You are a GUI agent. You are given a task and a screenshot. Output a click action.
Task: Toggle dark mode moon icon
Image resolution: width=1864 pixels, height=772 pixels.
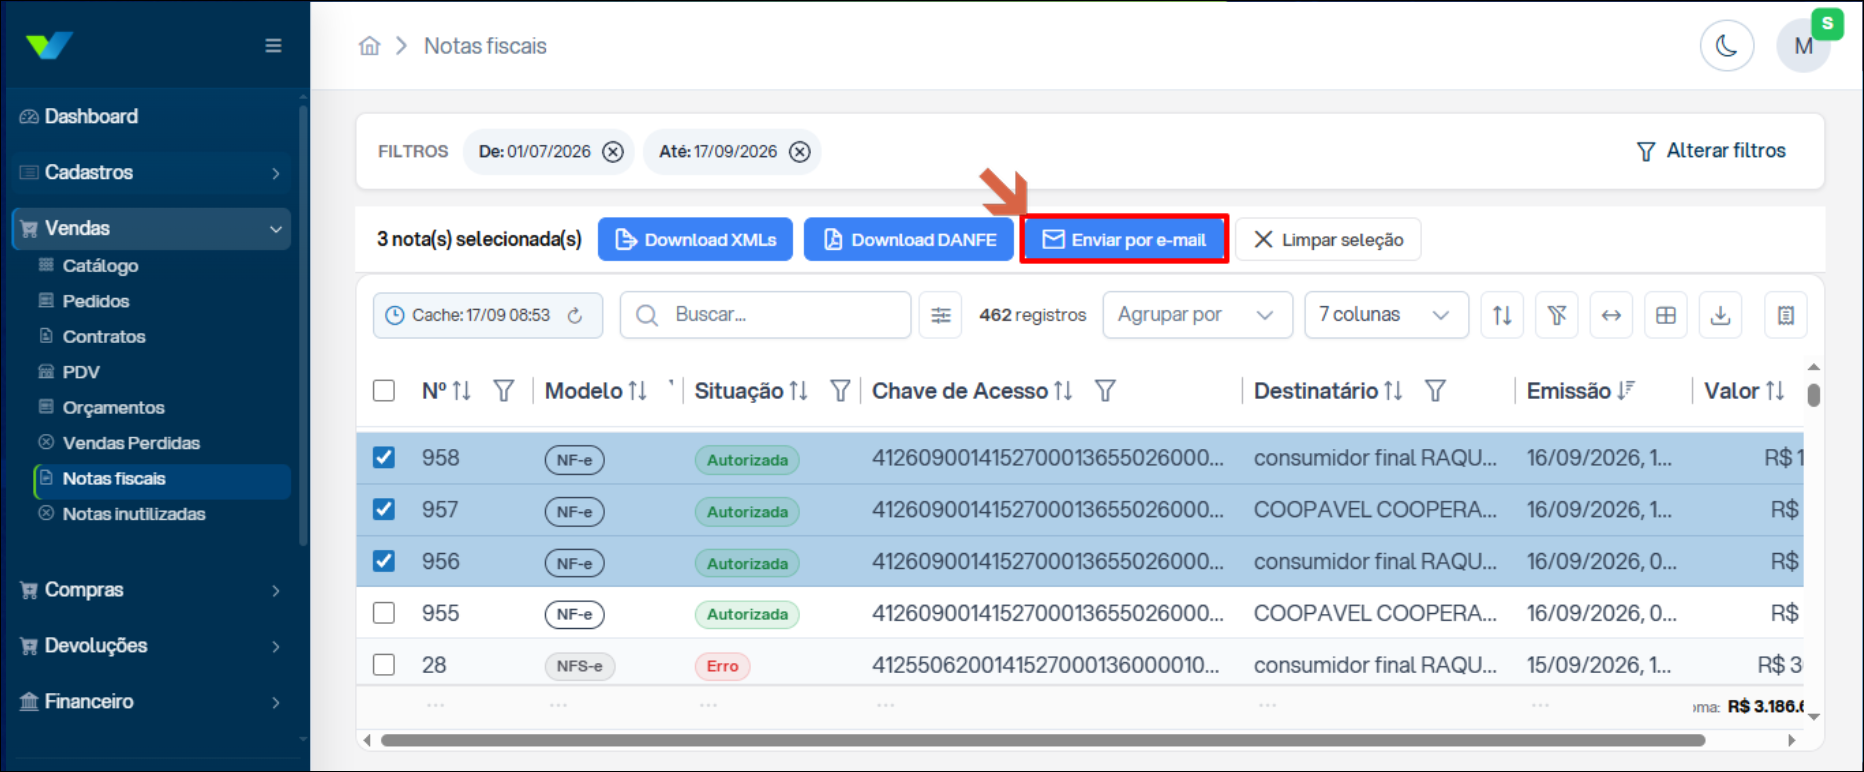tap(1727, 46)
